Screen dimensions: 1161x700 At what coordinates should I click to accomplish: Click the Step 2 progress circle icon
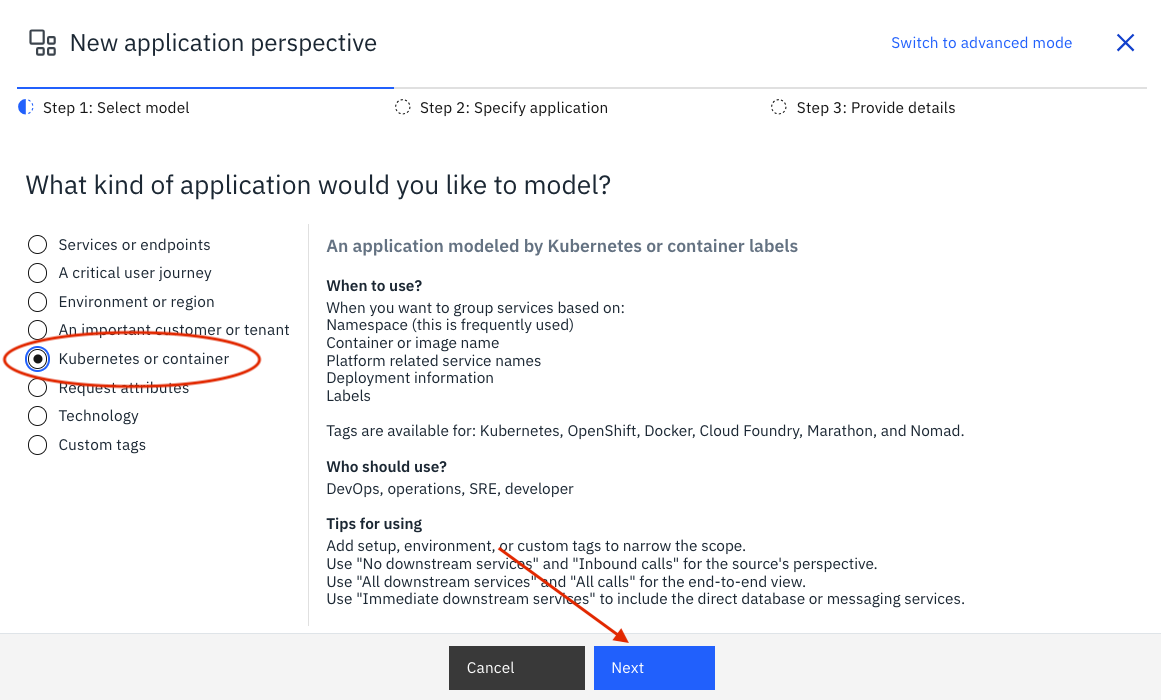[x=403, y=107]
